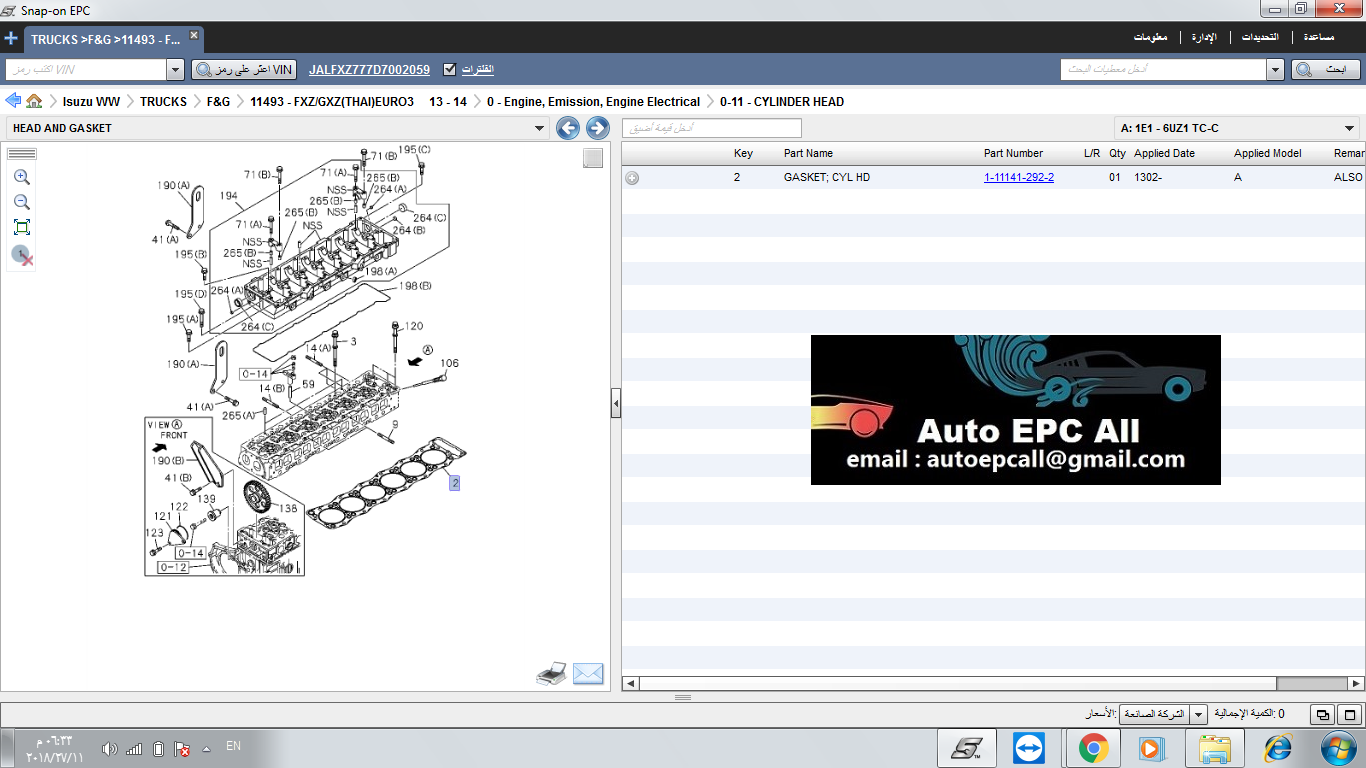The width and height of the screenshot is (1366, 768).
Task: Collapse the diagram panel splitter arrow
Action: tap(616, 403)
